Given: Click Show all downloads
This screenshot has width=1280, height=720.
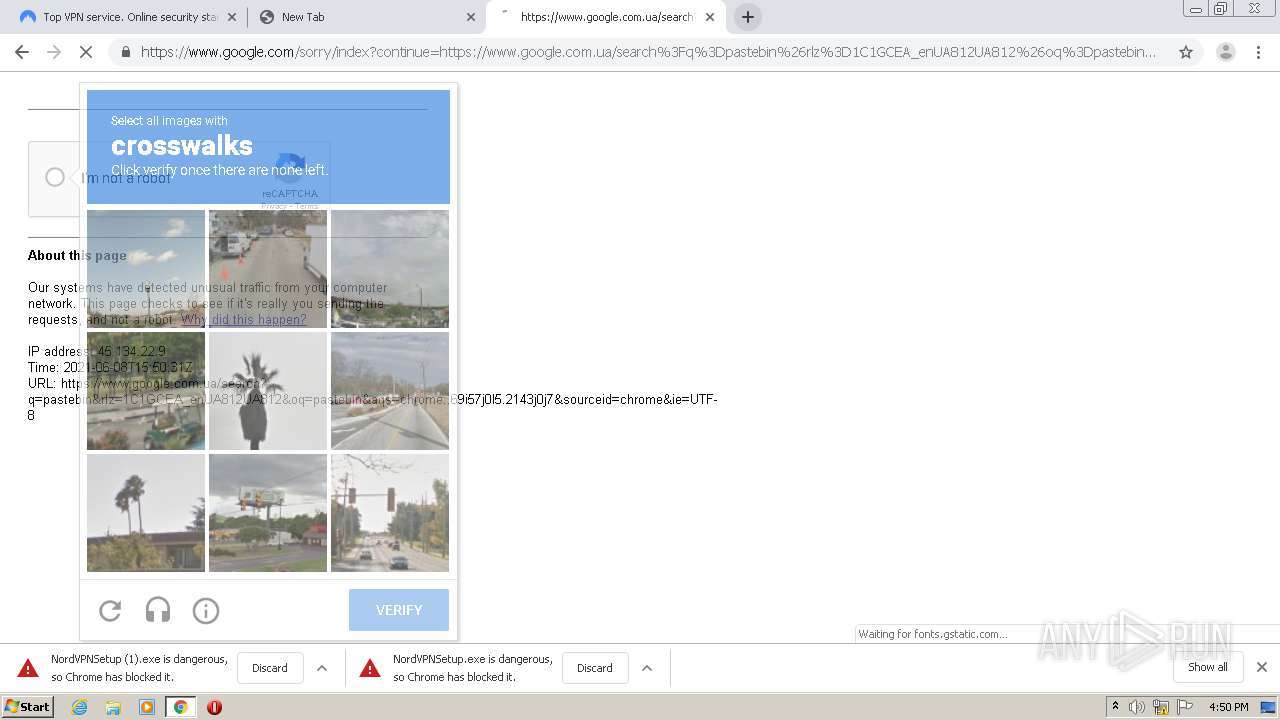Looking at the screenshot, I should coord(1208,667).
